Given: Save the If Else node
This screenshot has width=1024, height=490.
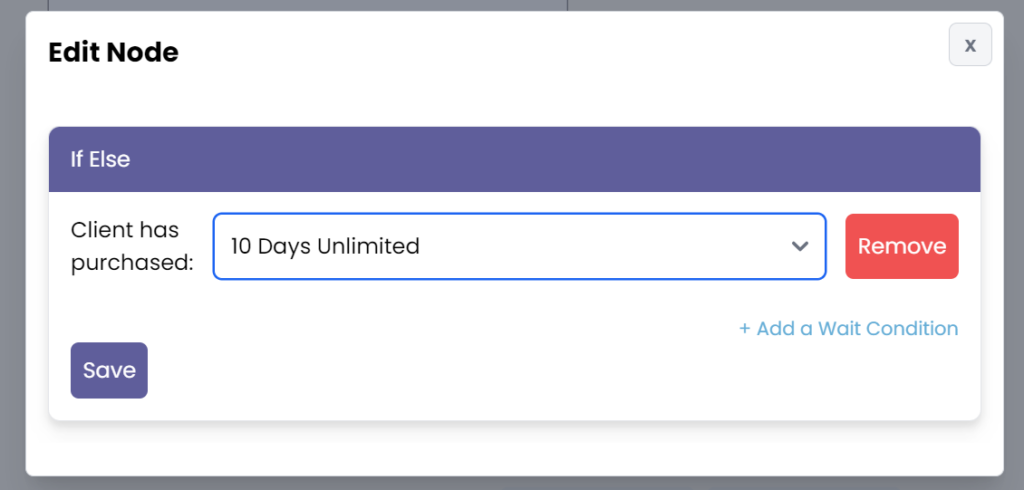Looking at the screenshot, I should point(109,370).
